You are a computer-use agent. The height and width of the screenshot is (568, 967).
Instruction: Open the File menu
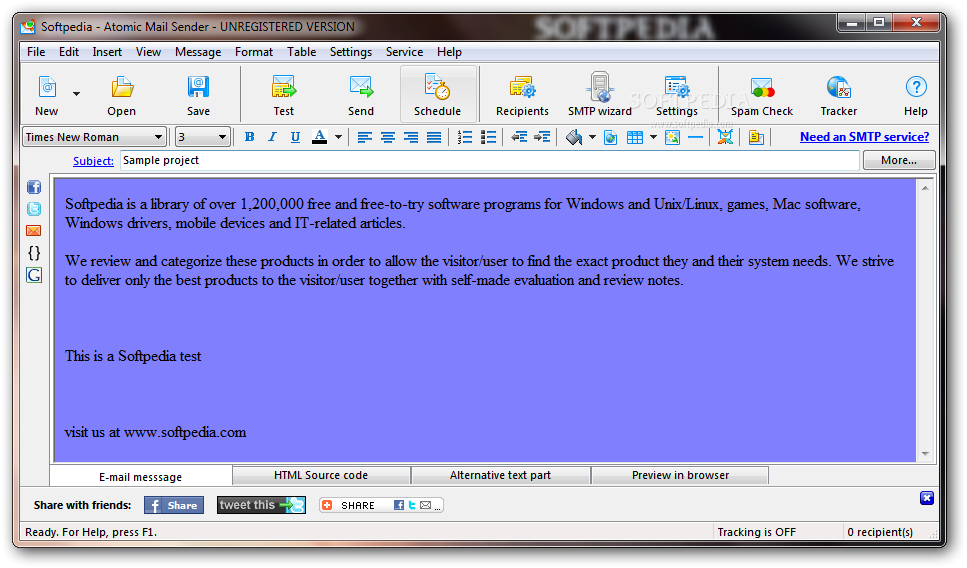click(36, 52)
